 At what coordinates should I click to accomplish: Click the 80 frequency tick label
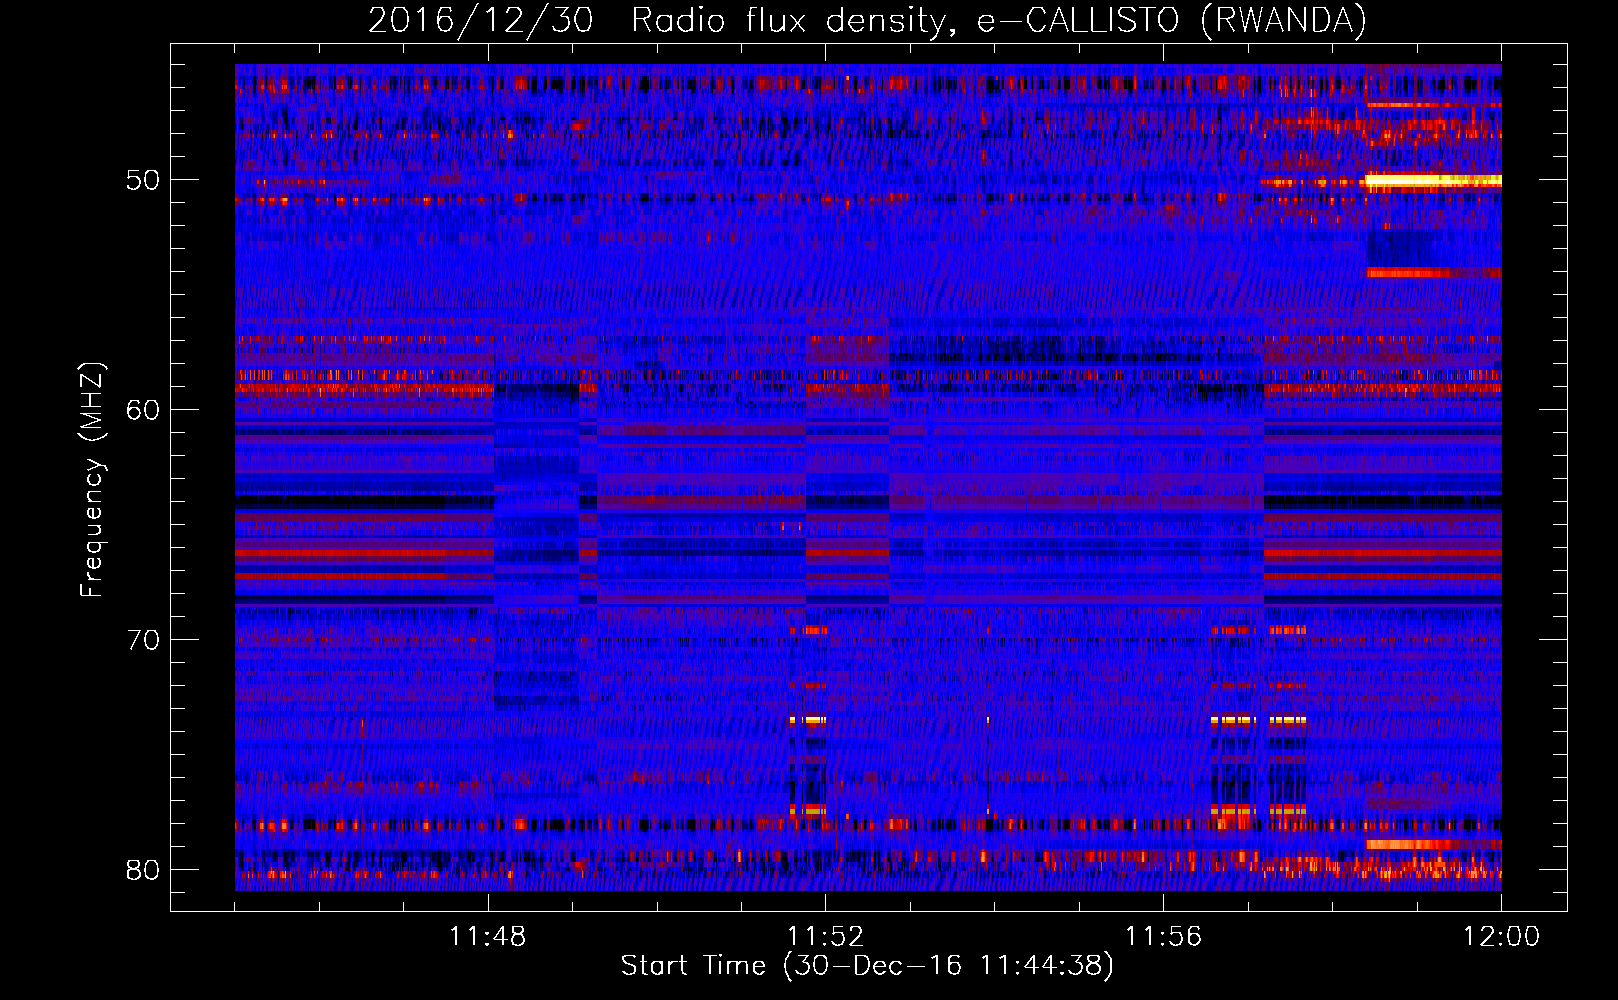[143, 870]
